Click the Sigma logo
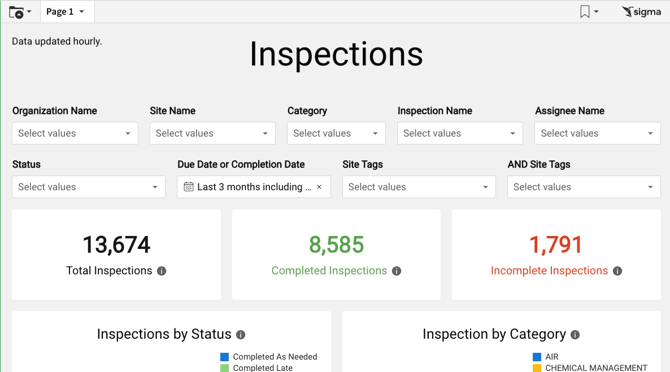 click(641, 12)
